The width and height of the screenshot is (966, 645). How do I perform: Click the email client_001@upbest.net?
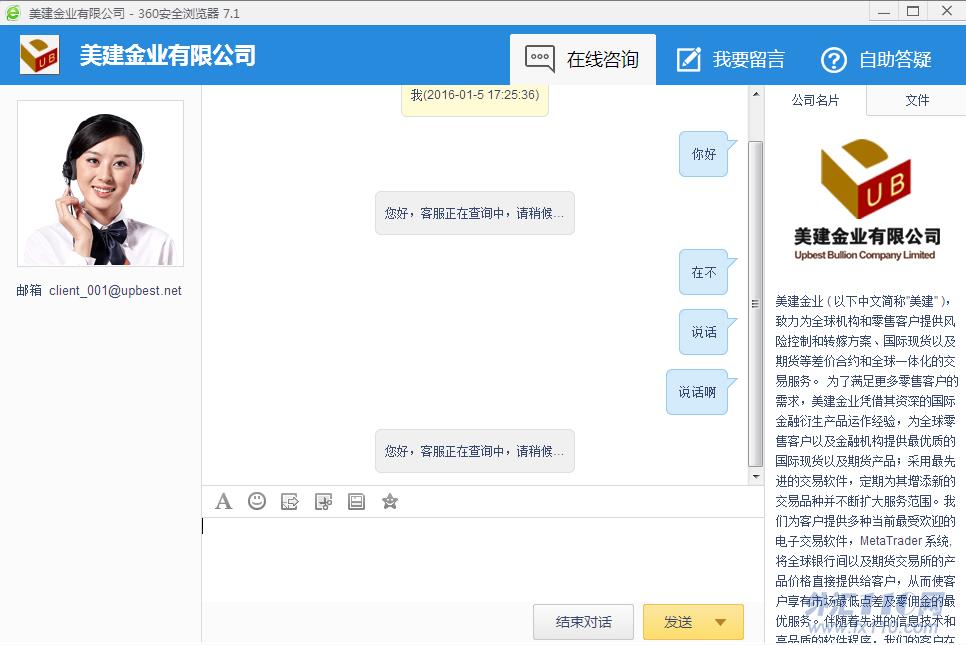tap(115, 291)
